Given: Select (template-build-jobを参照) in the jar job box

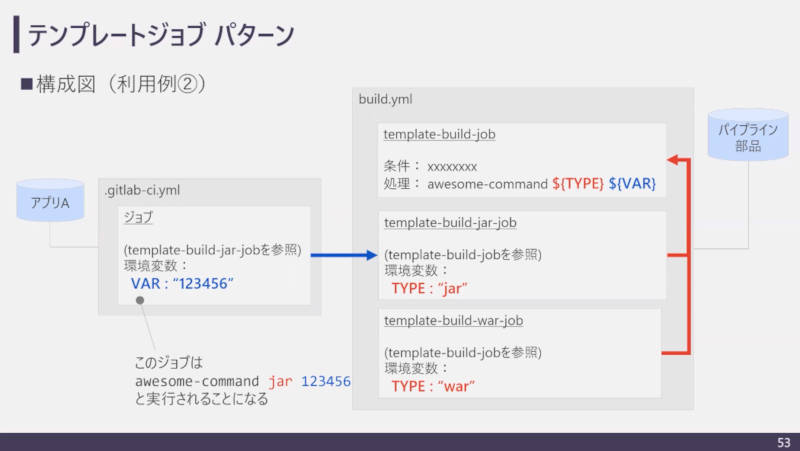Looking at the screenshot, I should tap(463, 255).
